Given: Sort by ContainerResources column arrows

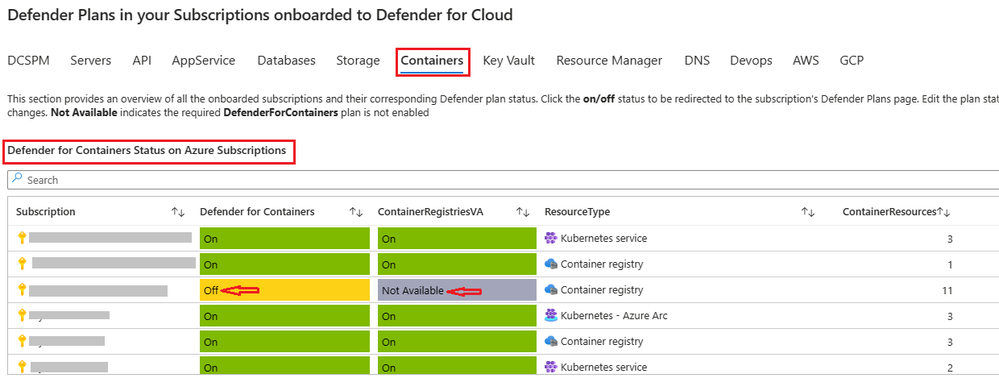Looking at the screenshot, I should [x=944, y=212].
